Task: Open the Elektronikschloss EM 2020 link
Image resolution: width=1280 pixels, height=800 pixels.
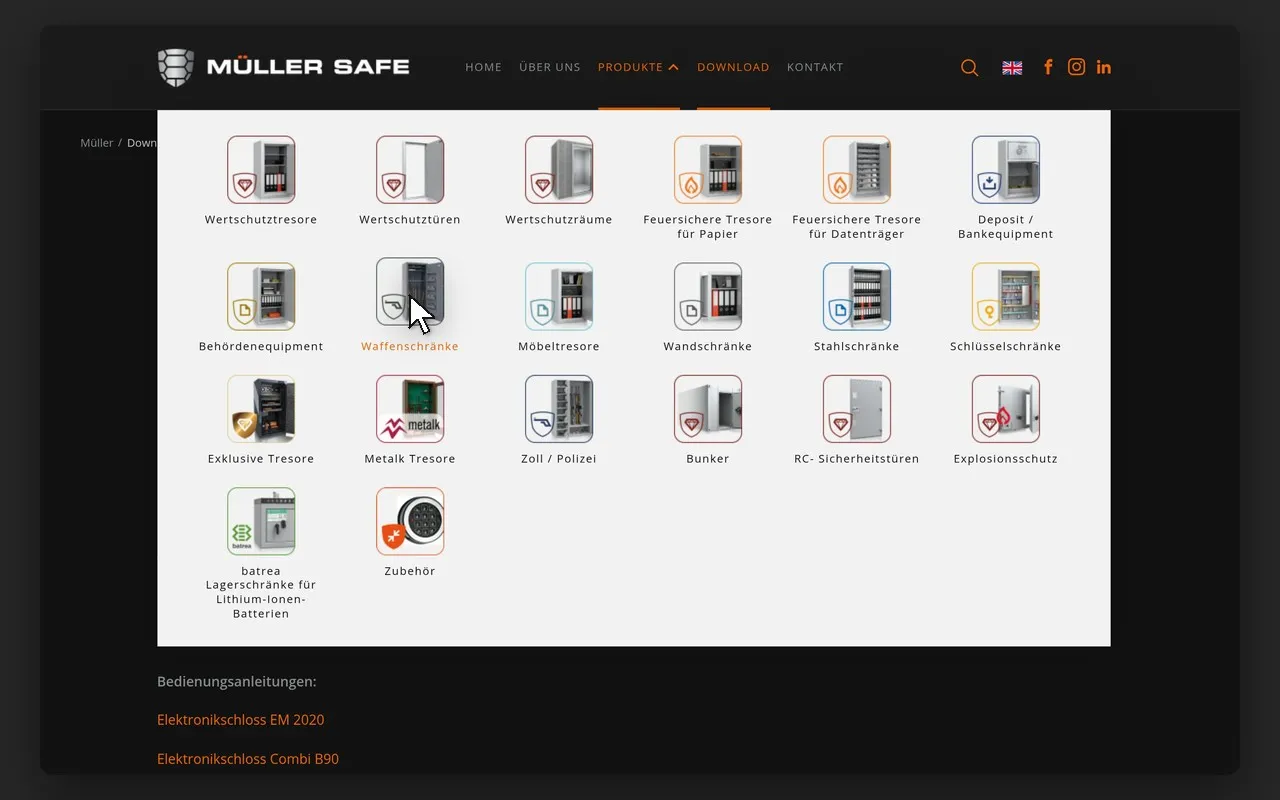Action: click(241, 720)
